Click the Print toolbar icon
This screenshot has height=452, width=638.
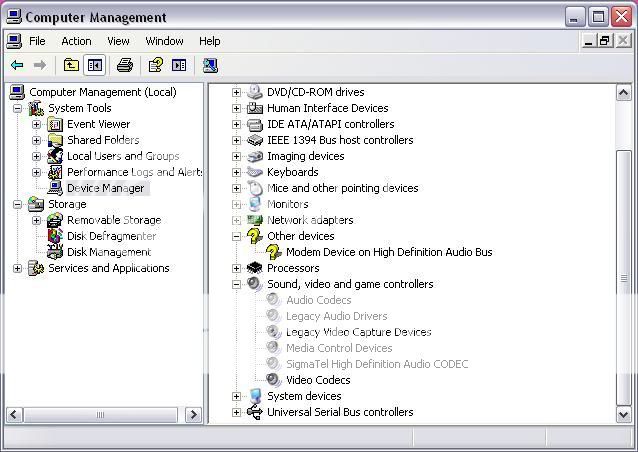(124, 65)
